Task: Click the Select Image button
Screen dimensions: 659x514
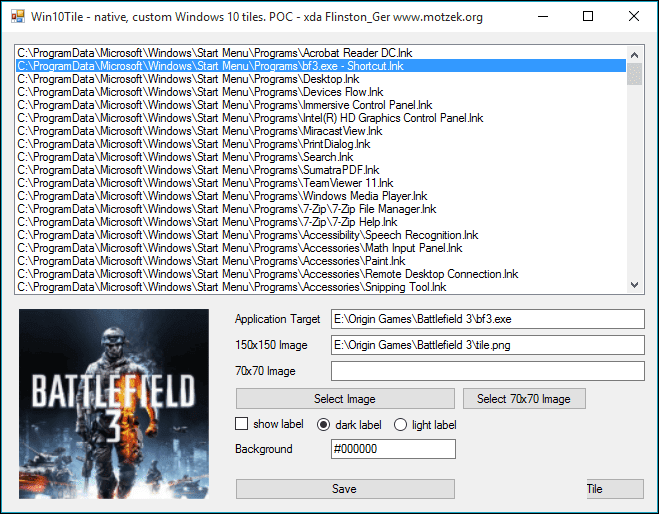Action: (345, 398)
